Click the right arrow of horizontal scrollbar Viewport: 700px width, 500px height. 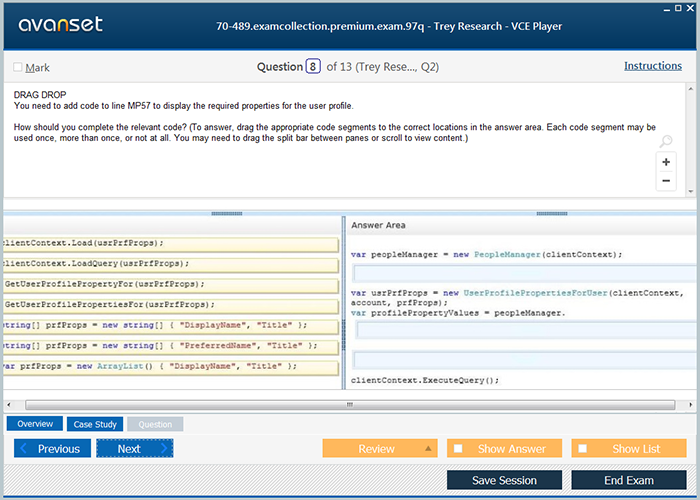click(x=691, y=405)
